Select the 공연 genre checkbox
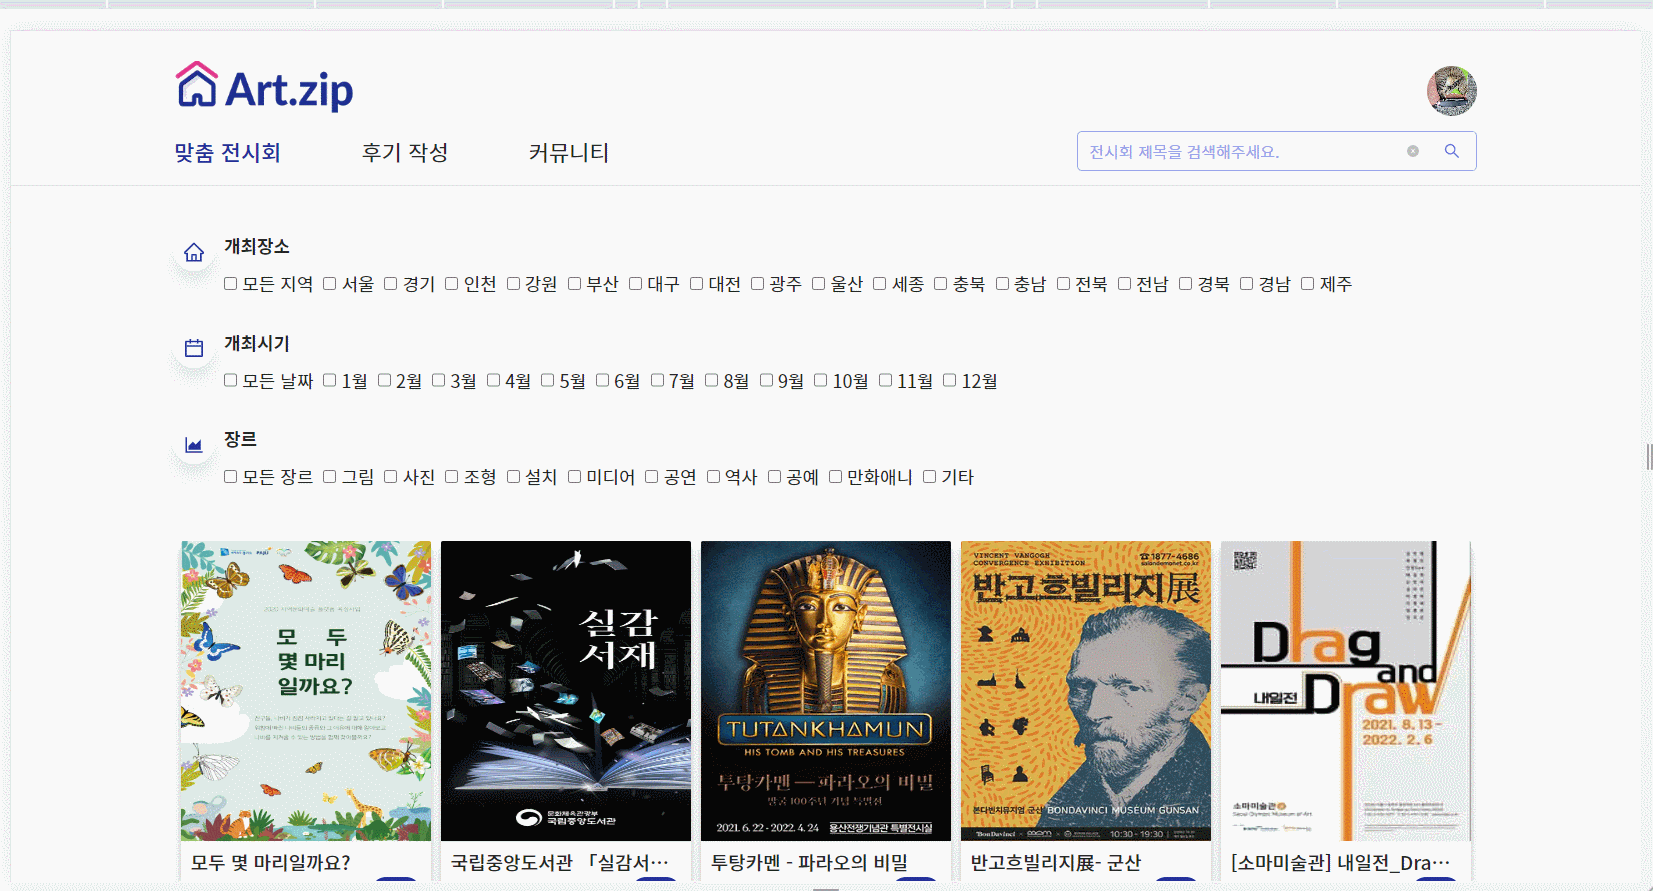The image size is (1653, 891). (x=652, y=477)
